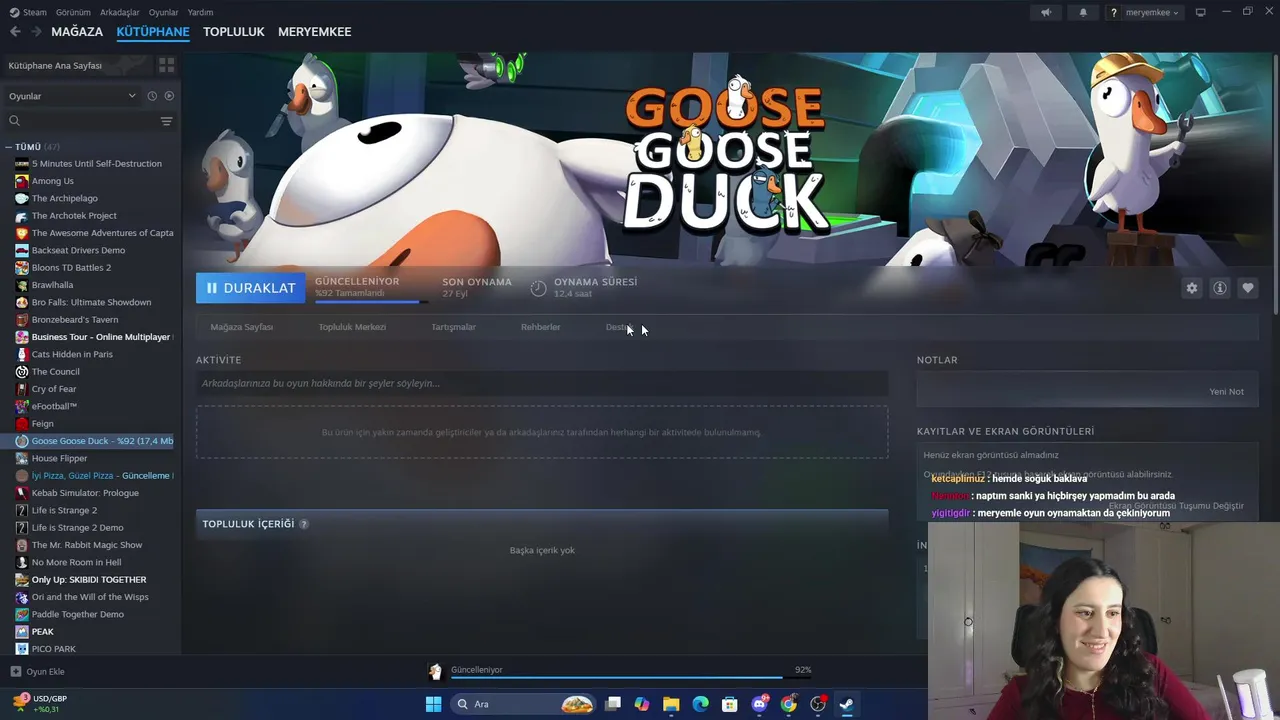This screenshot has width=1280, height=720.
Task: Click Kütüphane Ana Sayfası button
Action: point(78,65)
